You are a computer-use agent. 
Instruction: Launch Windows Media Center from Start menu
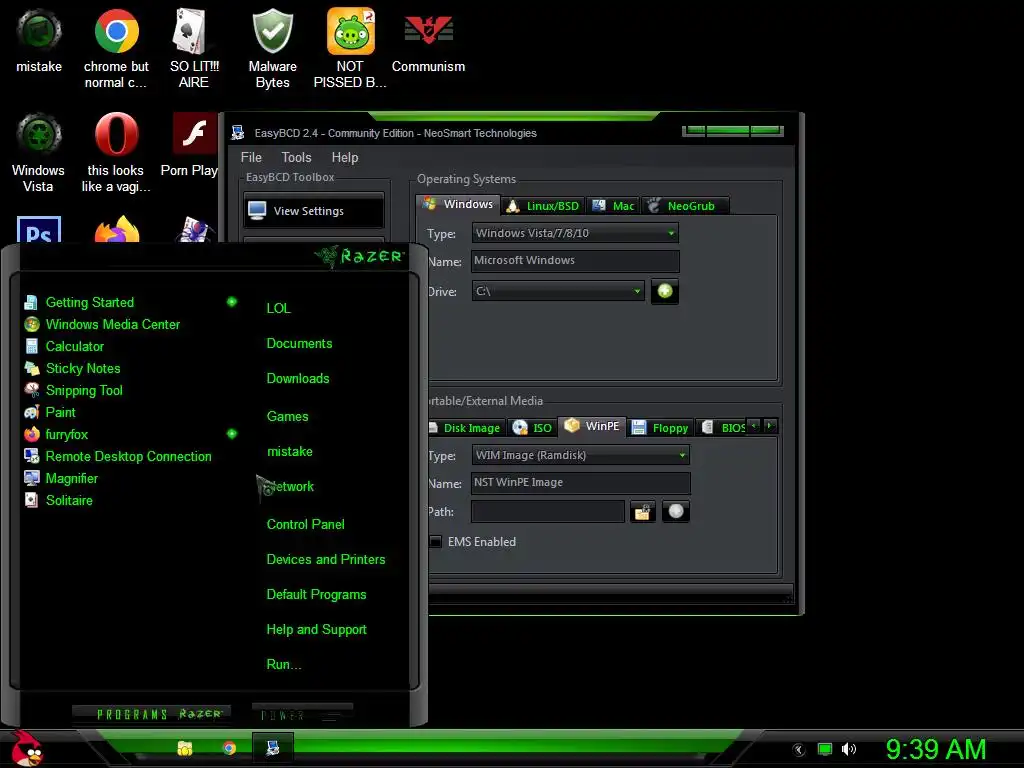point(112,325)
